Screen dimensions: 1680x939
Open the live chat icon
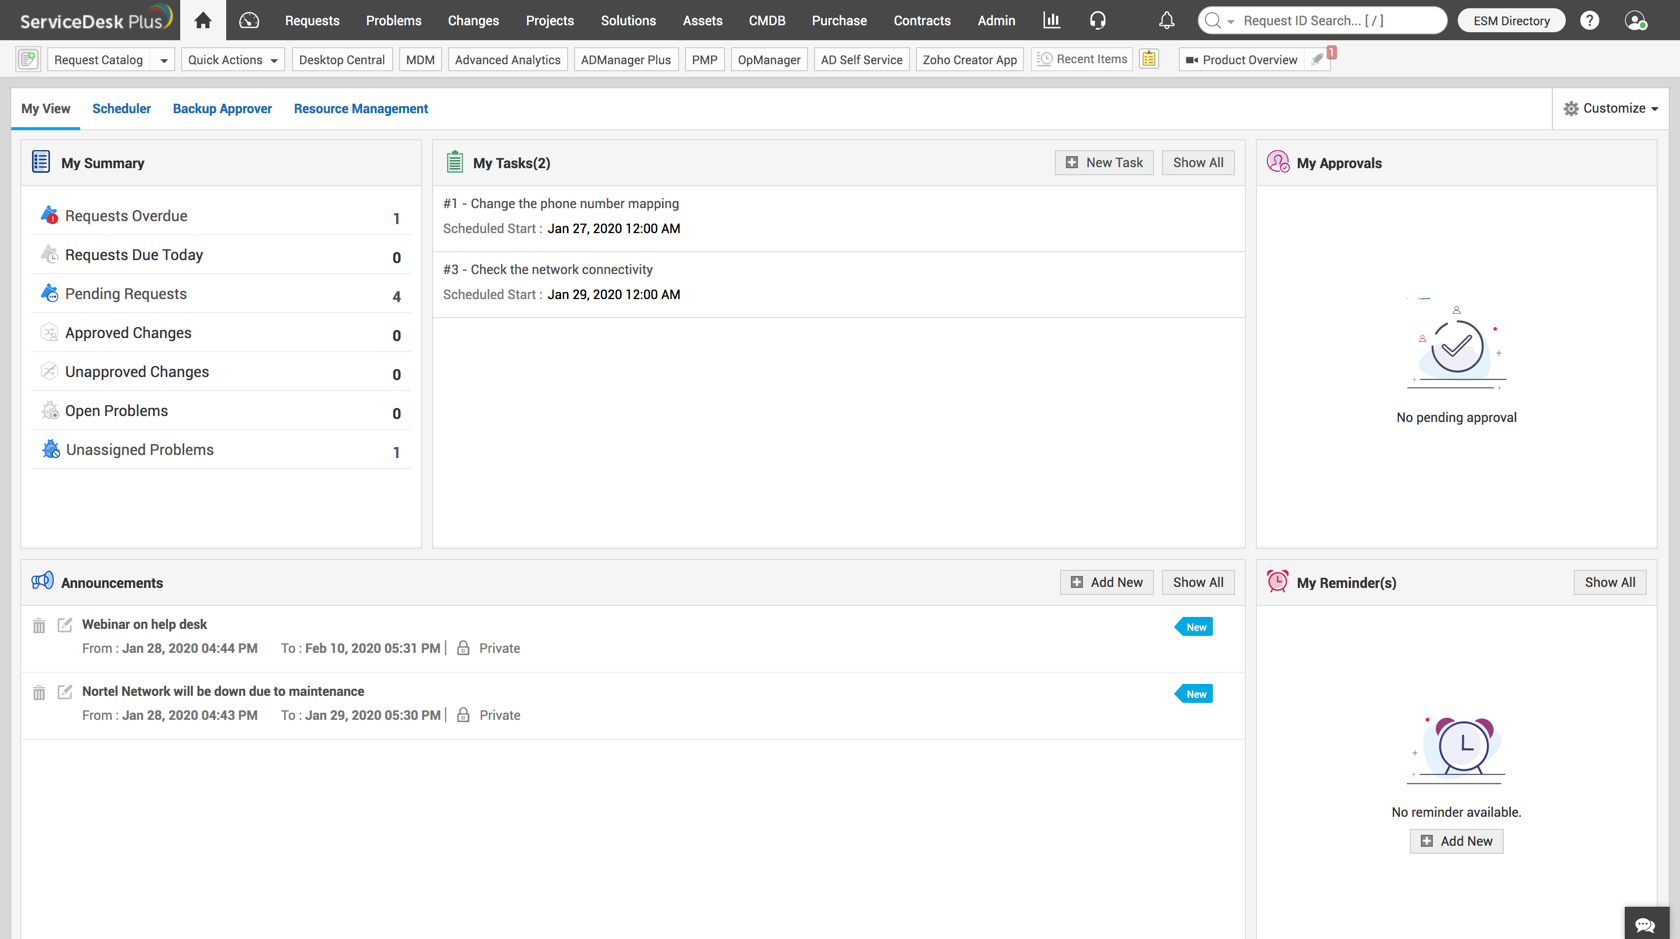click(x=1645, y=925)
